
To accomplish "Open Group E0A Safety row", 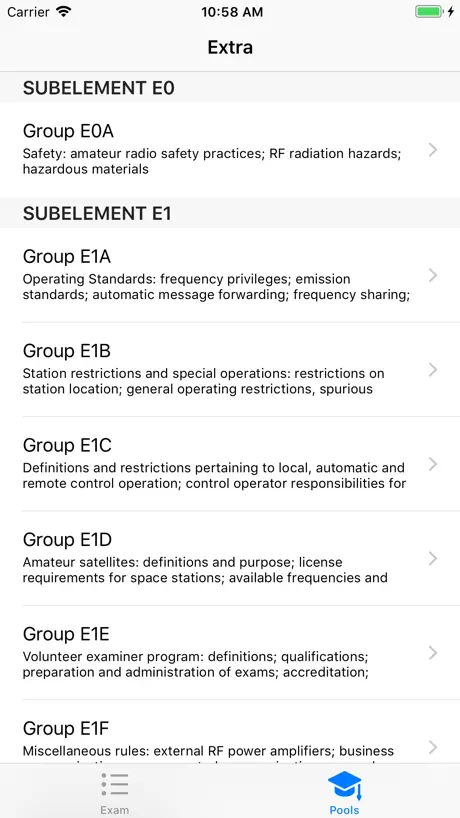I will coord(230,150).
